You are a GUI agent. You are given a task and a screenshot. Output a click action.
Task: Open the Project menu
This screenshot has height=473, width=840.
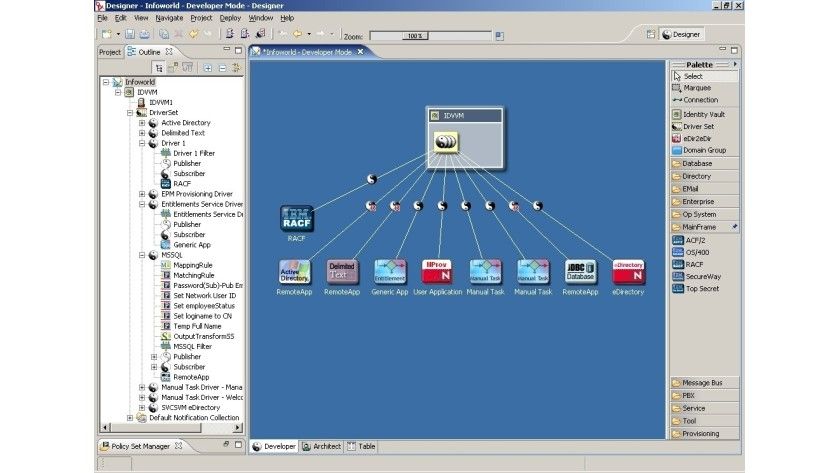201,18
